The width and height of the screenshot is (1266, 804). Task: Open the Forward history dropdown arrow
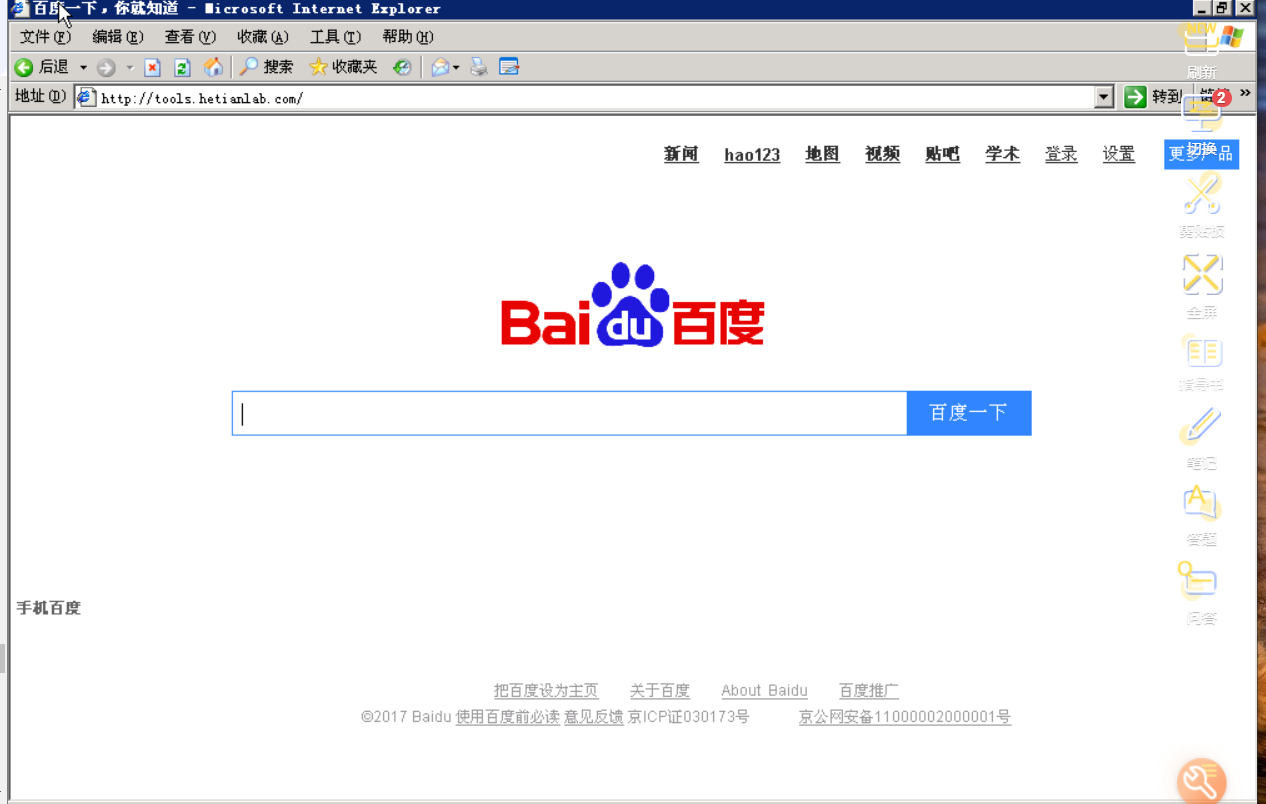(x=129, y=68)
